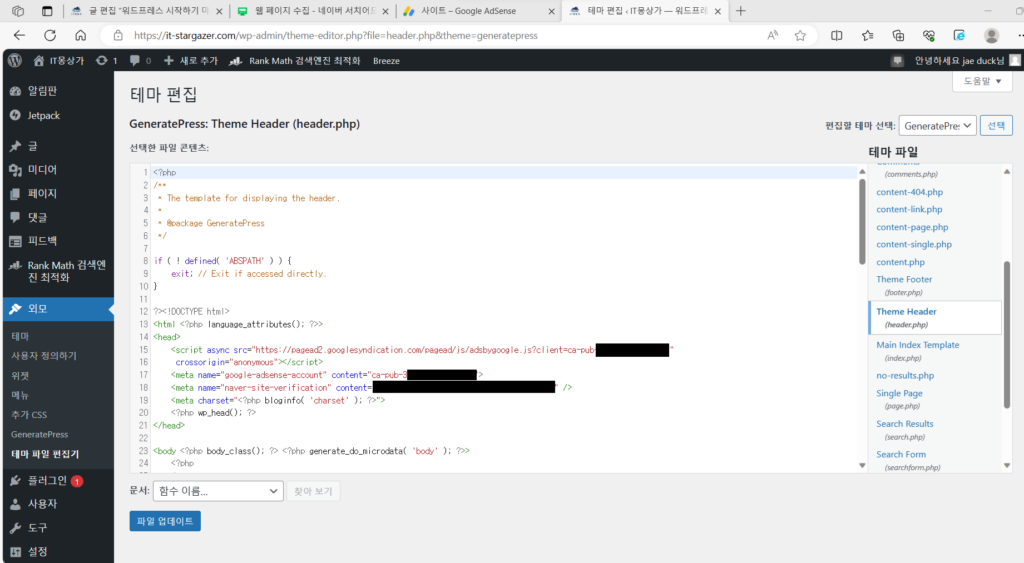Open split screen view icon
The height and width of the screenshot is (563, 1024).
pos(837,35)
